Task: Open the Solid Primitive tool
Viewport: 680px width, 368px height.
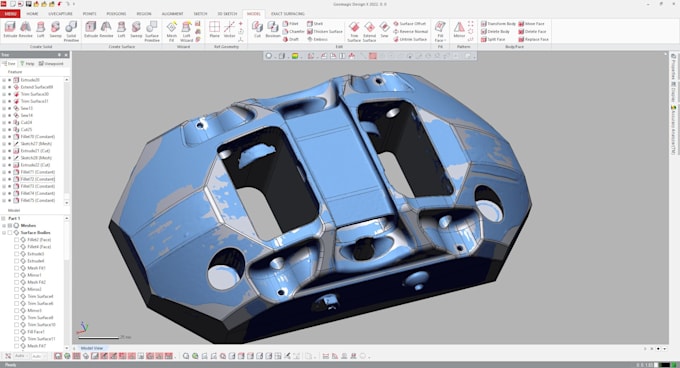Action: point(71,31)
